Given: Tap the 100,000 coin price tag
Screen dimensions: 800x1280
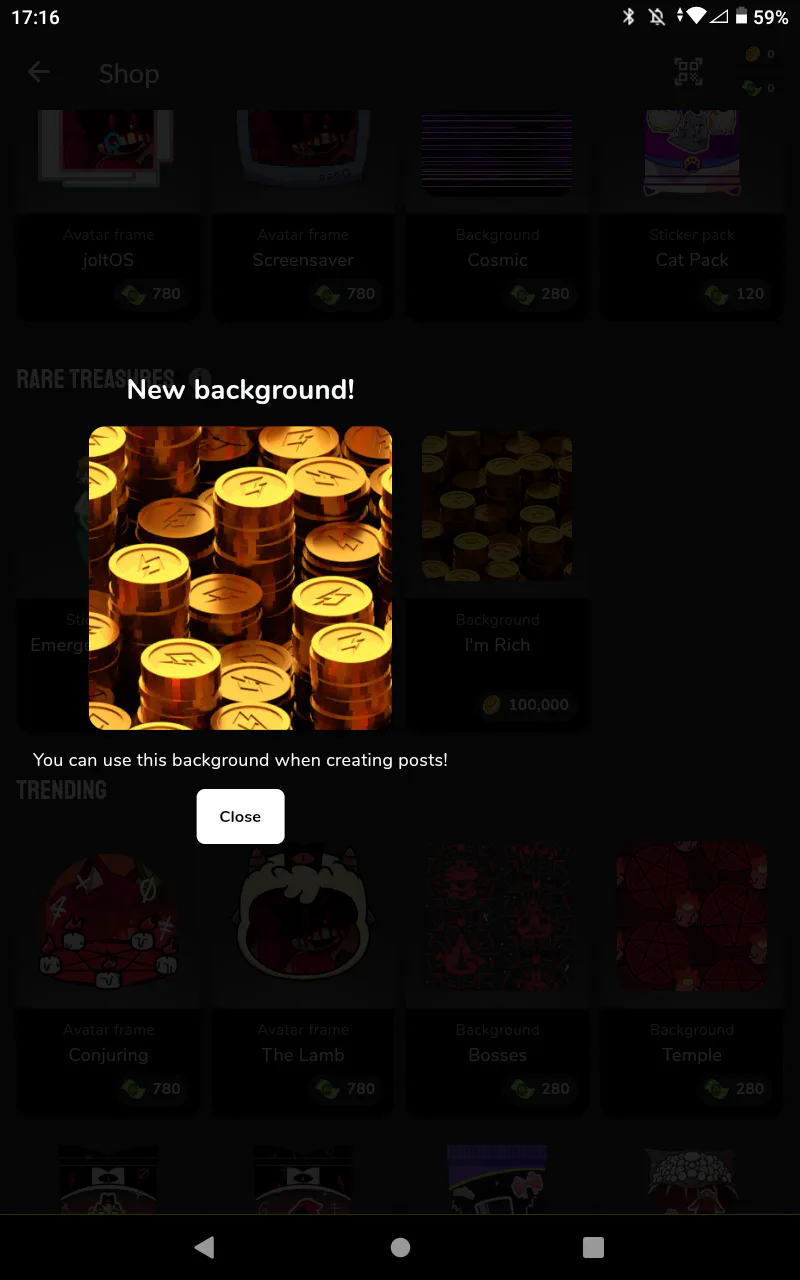Looking at the screenshot, I should [x=526, y=705].
